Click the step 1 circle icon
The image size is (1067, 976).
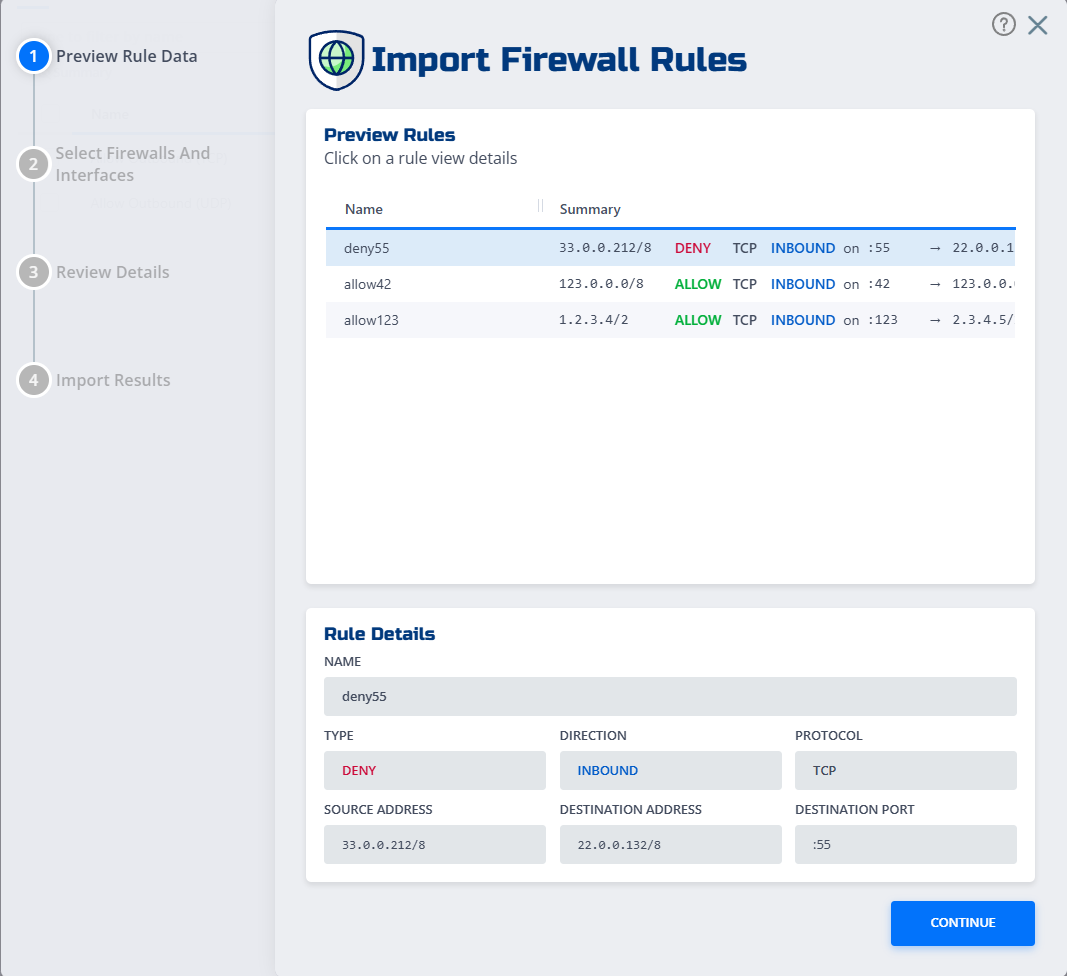34,56
